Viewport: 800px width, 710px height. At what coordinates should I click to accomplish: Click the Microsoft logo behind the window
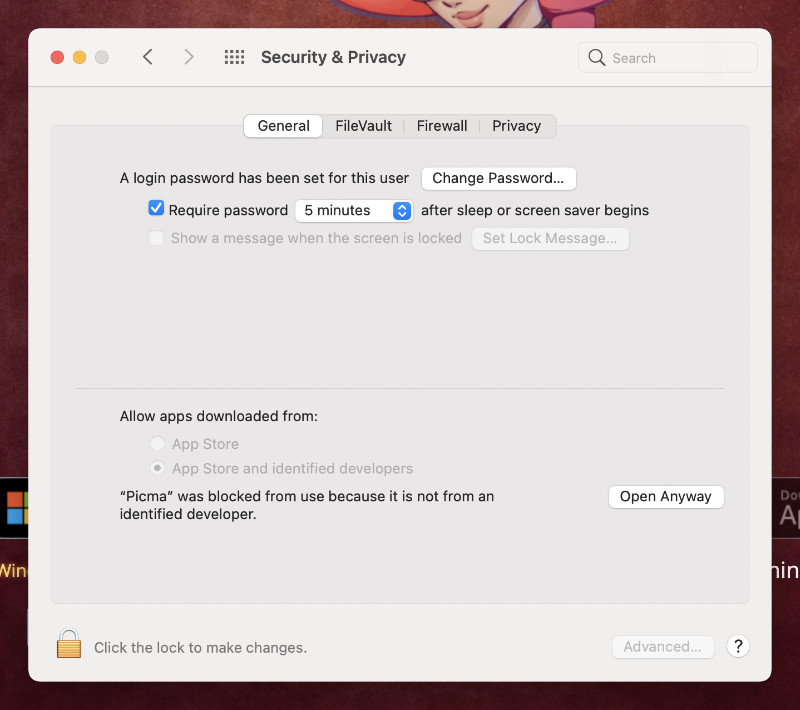(x=14, y=508)
